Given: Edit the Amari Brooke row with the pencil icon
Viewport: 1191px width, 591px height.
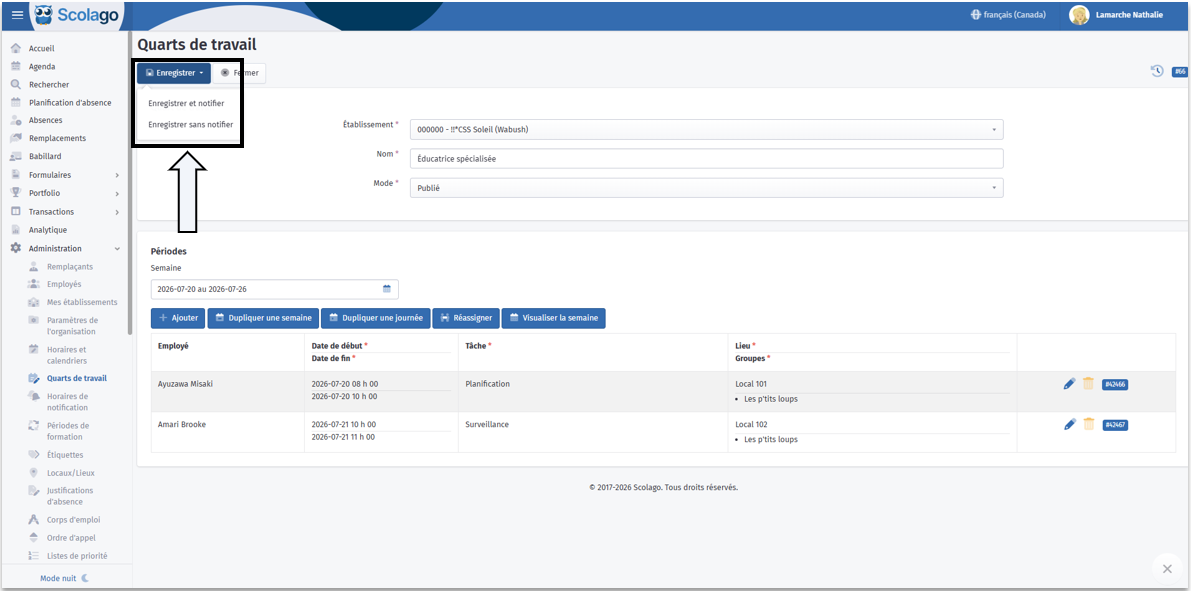Looking at the screenshot, I should (1069, 424).
